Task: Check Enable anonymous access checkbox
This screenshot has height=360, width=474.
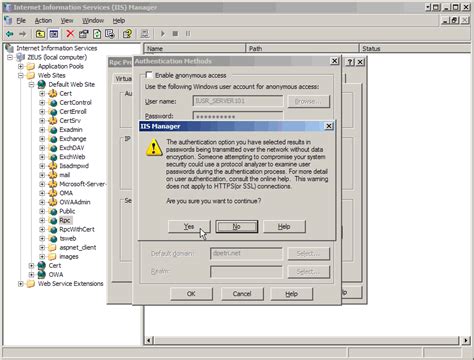Action: pos(149,75)
